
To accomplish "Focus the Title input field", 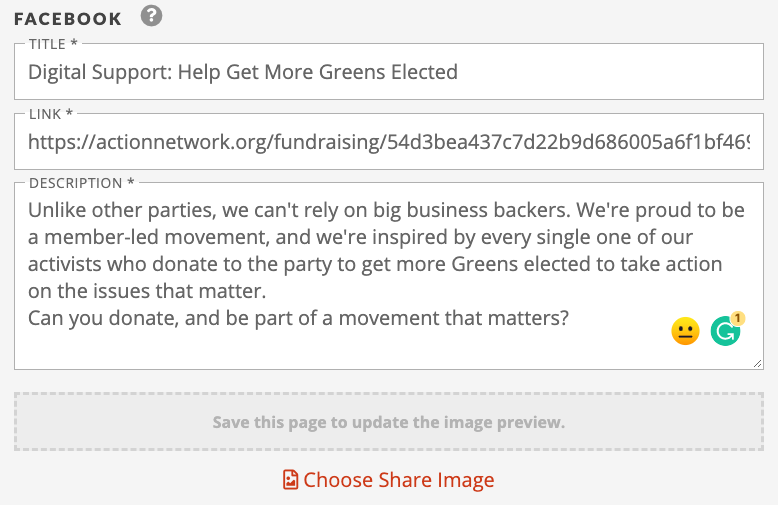I will click(389, 72).
